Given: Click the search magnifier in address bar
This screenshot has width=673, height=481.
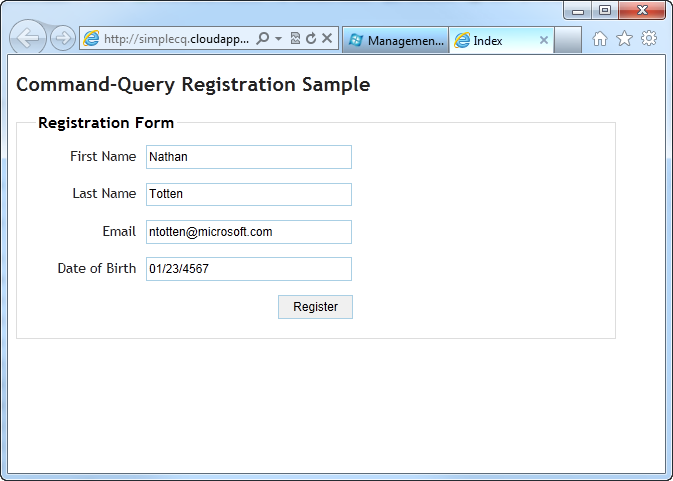Looking at the screenshot, I should coord(262,38).
